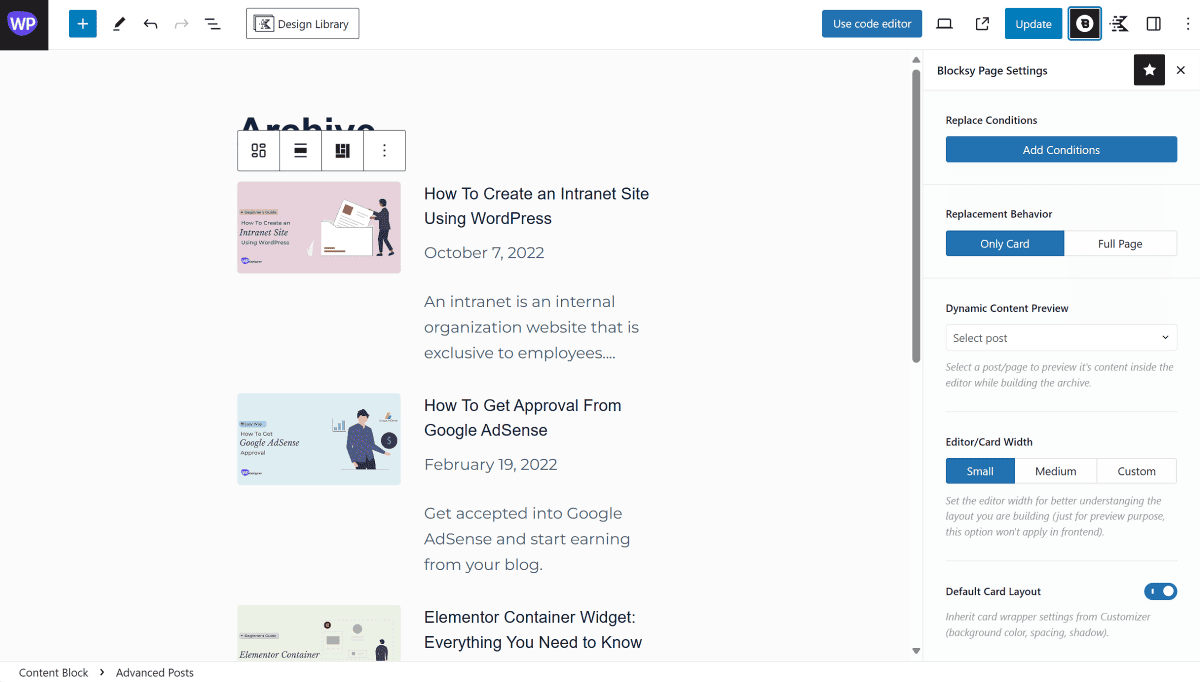Viewport: 1200px width, 682px height.
Task: Click the Update button
Action: 1033,24
